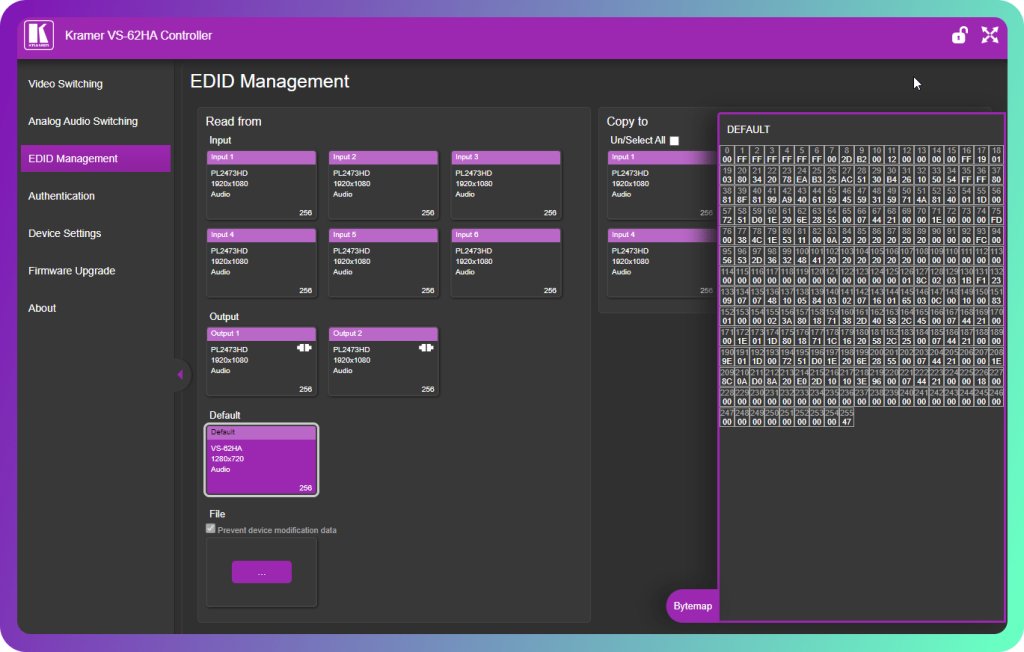Click the connector icon on Output 1
The height and width of the screenshot is (652, 1024).
pos(304,348)
